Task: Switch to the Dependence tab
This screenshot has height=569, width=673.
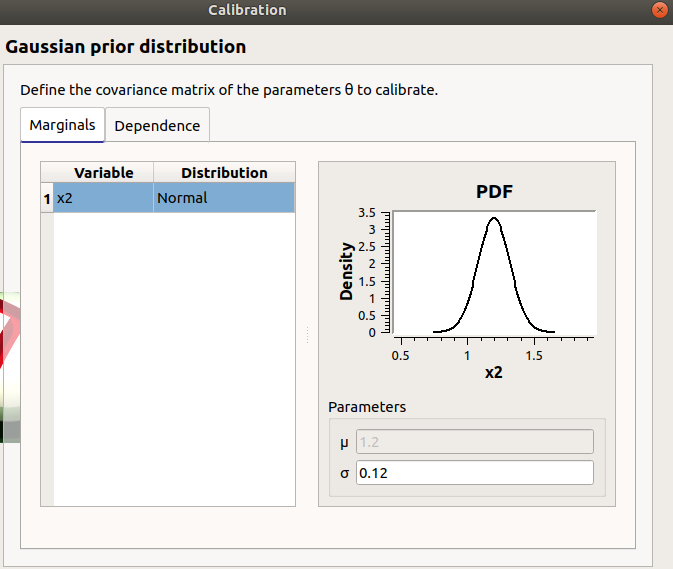Action: pos(157,126)
